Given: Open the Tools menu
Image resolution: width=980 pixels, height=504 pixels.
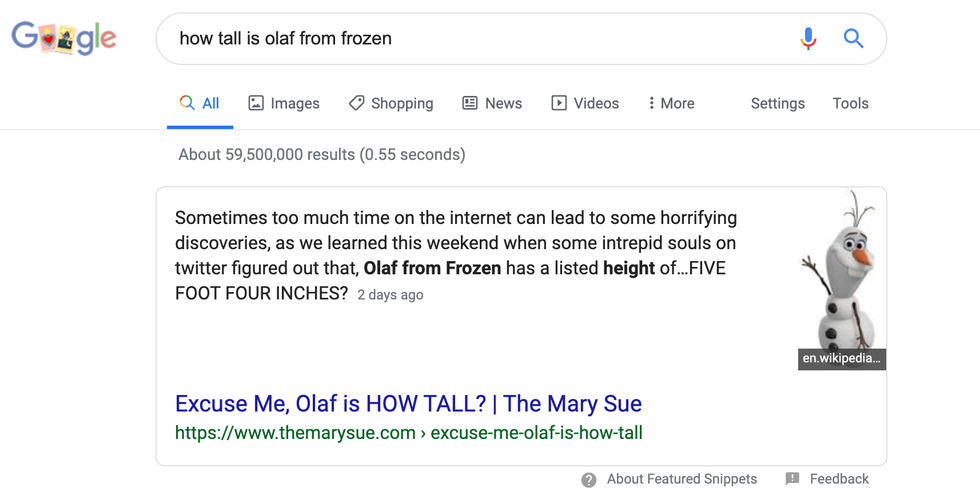Looking at the screenshot, I should (850, 103).
